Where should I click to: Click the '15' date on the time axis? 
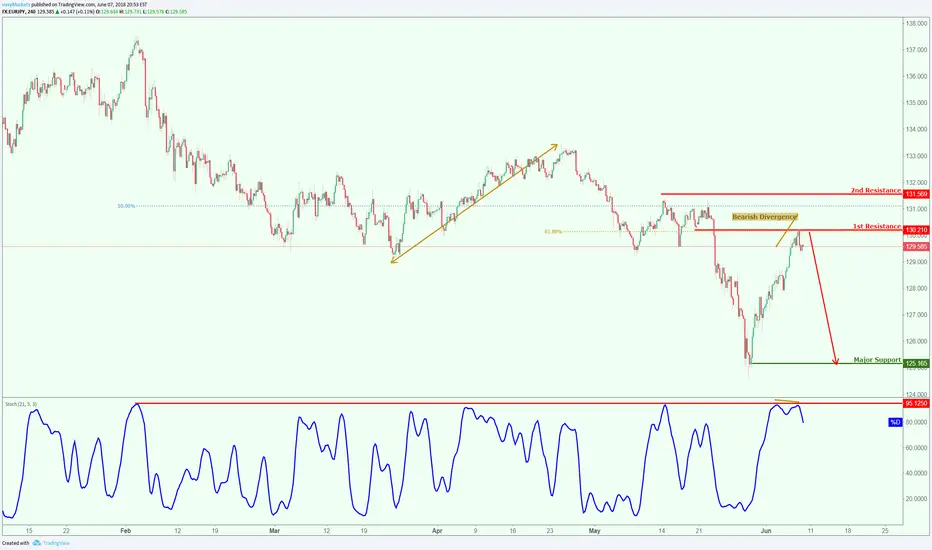coord(29,530)
